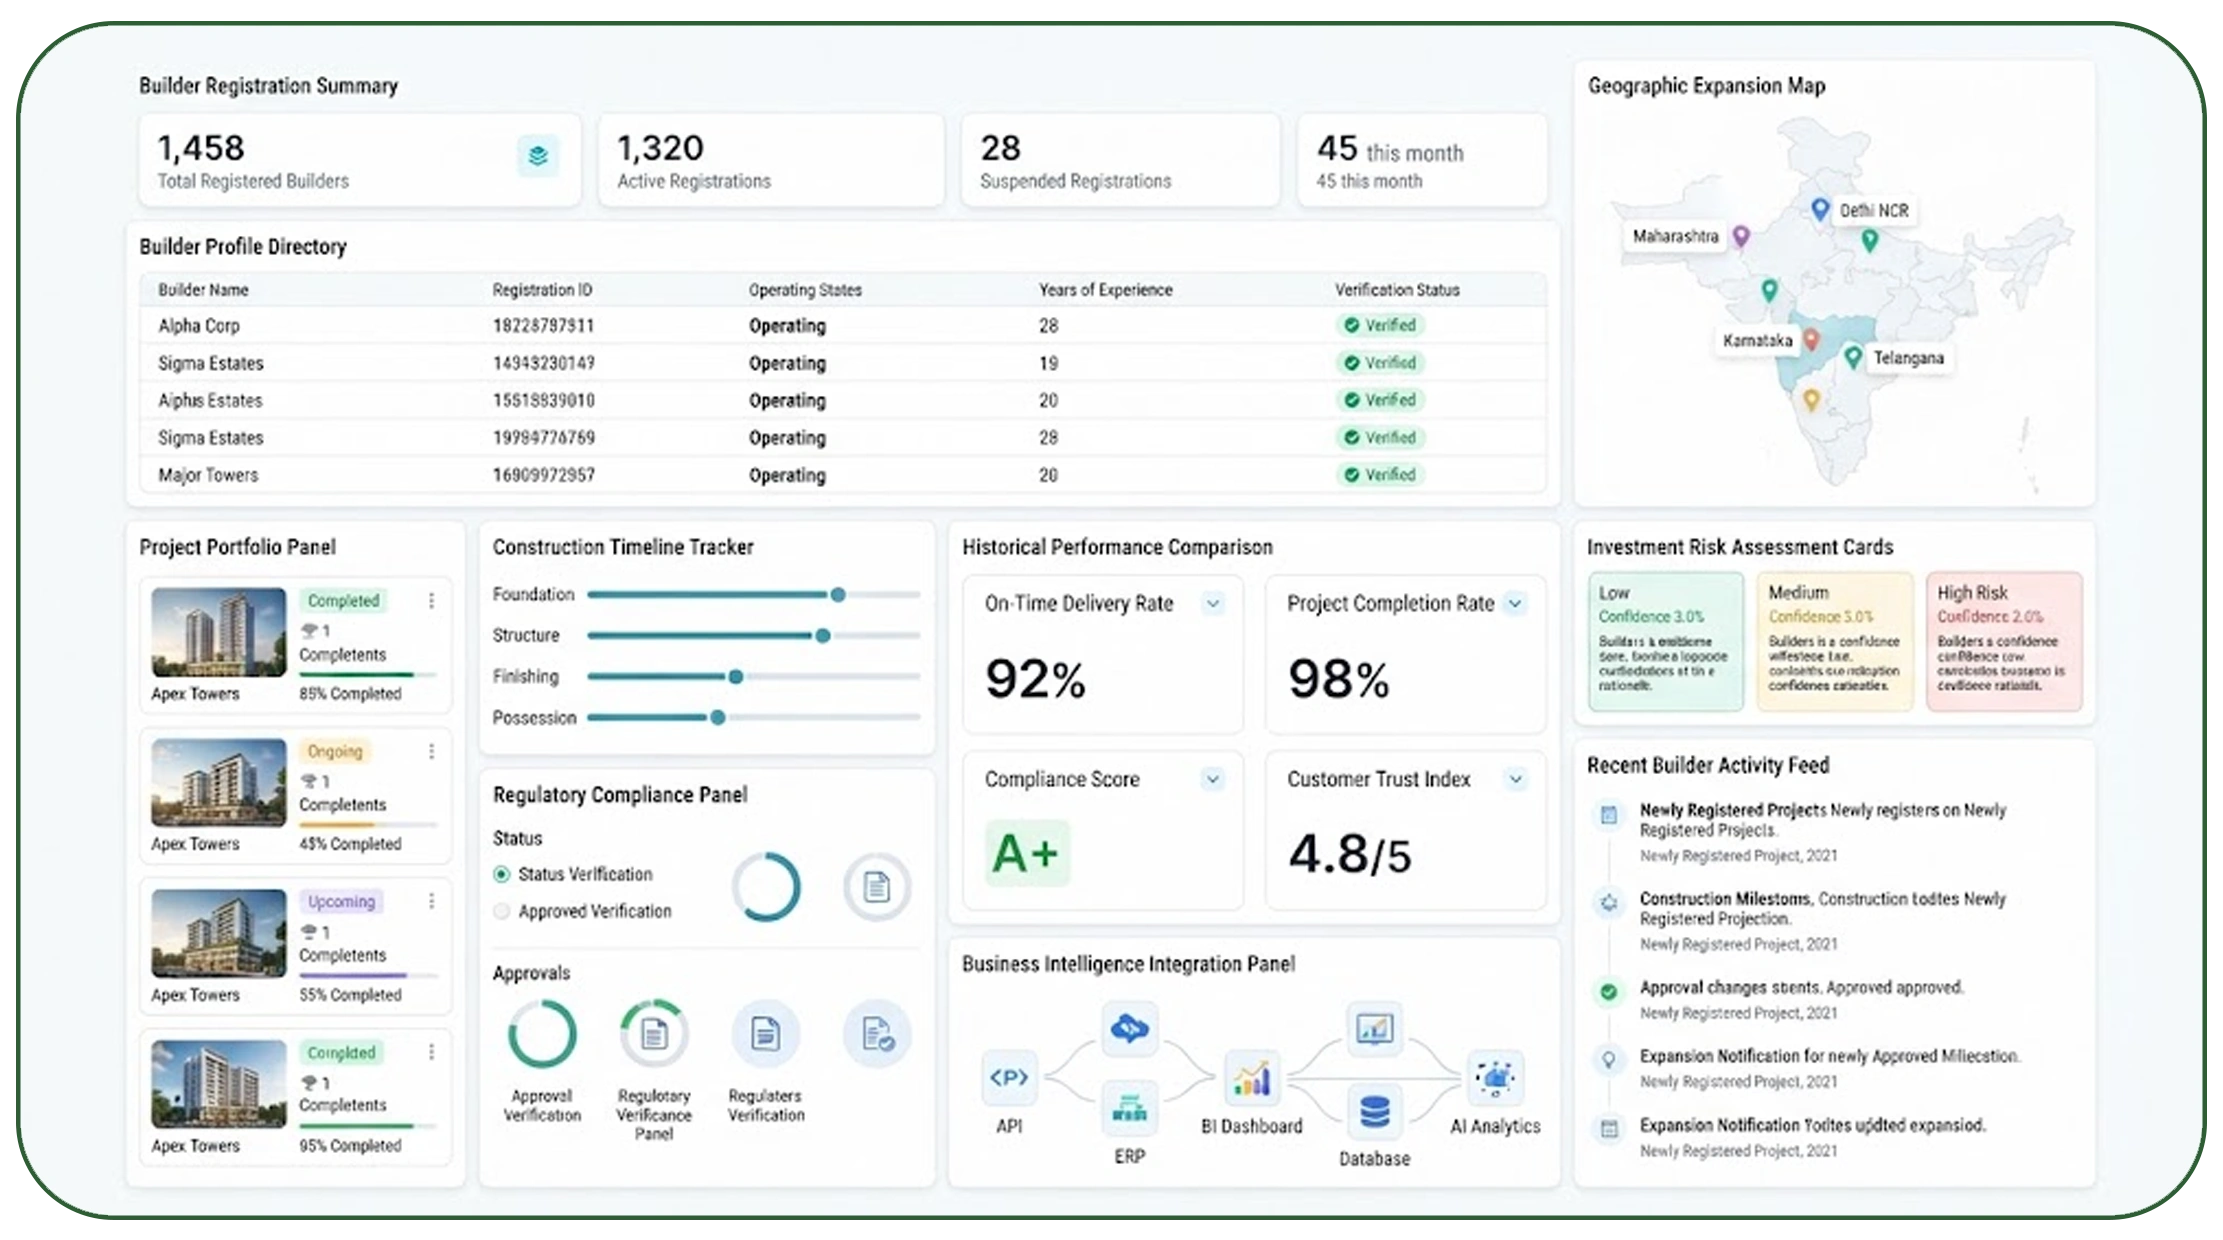Click the AI Analytics icon
The width and height of the screenshot is (2223, 1240).
(1496, 1078)
